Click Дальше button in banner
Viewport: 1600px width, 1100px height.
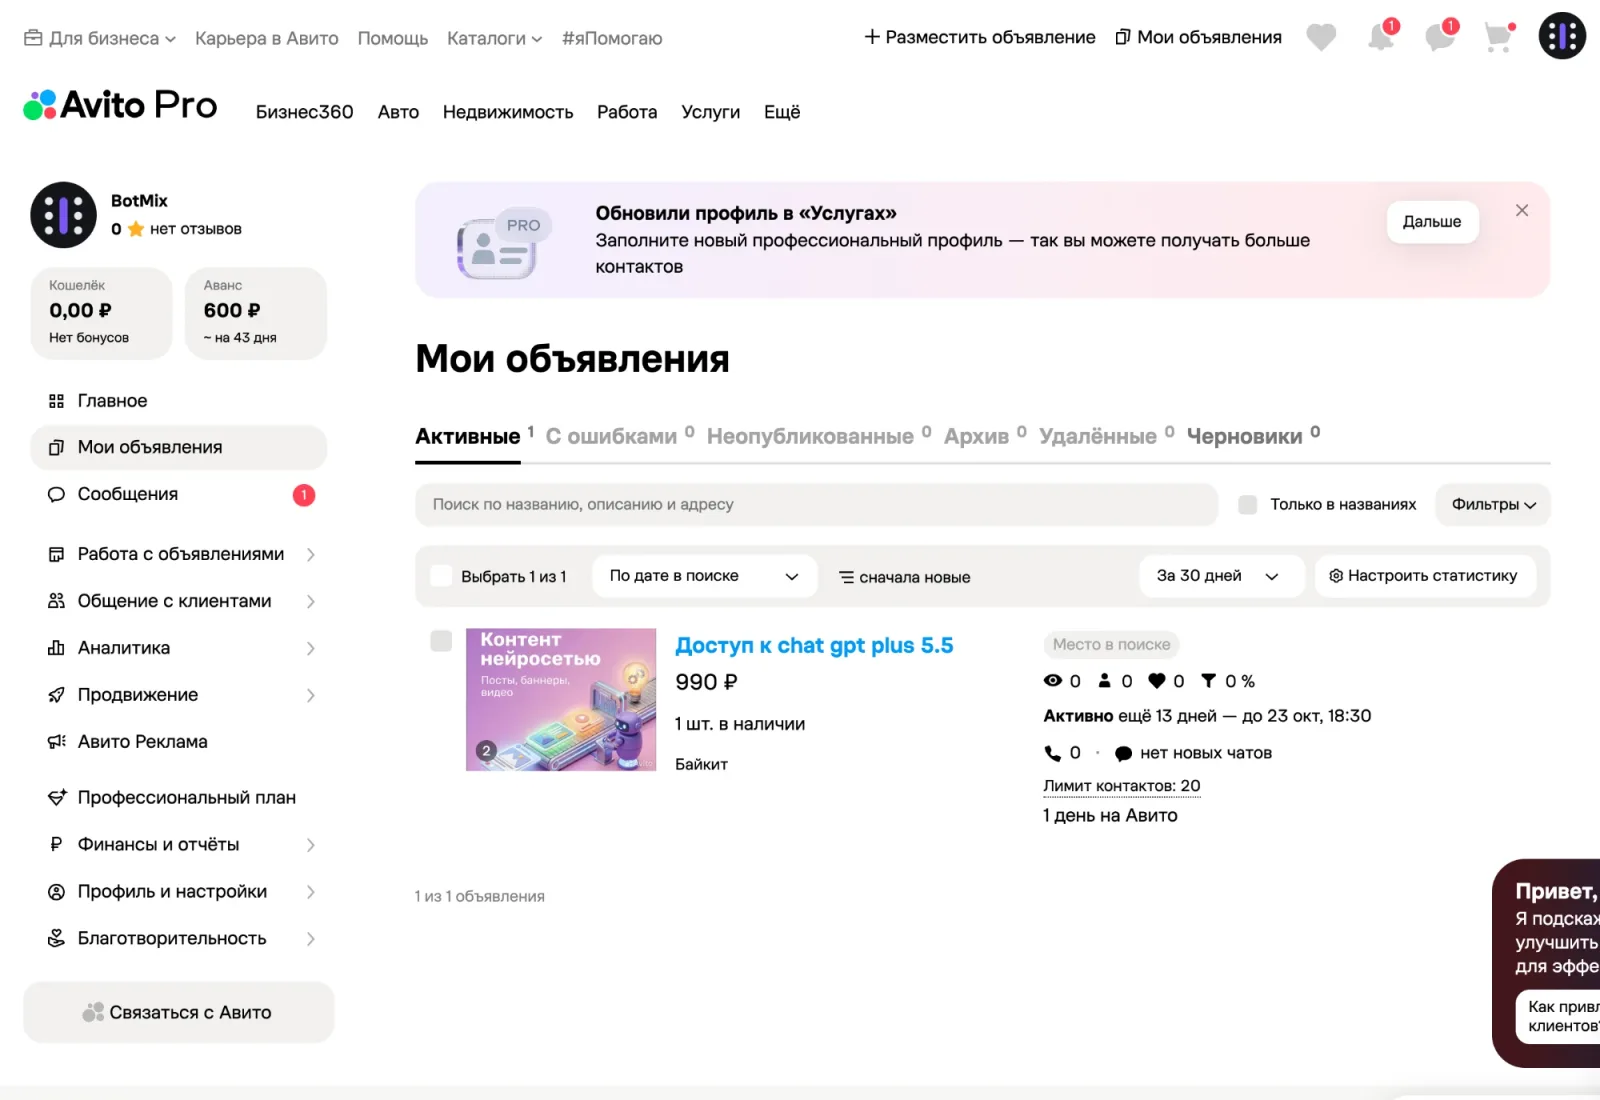tap(1431, 222)
